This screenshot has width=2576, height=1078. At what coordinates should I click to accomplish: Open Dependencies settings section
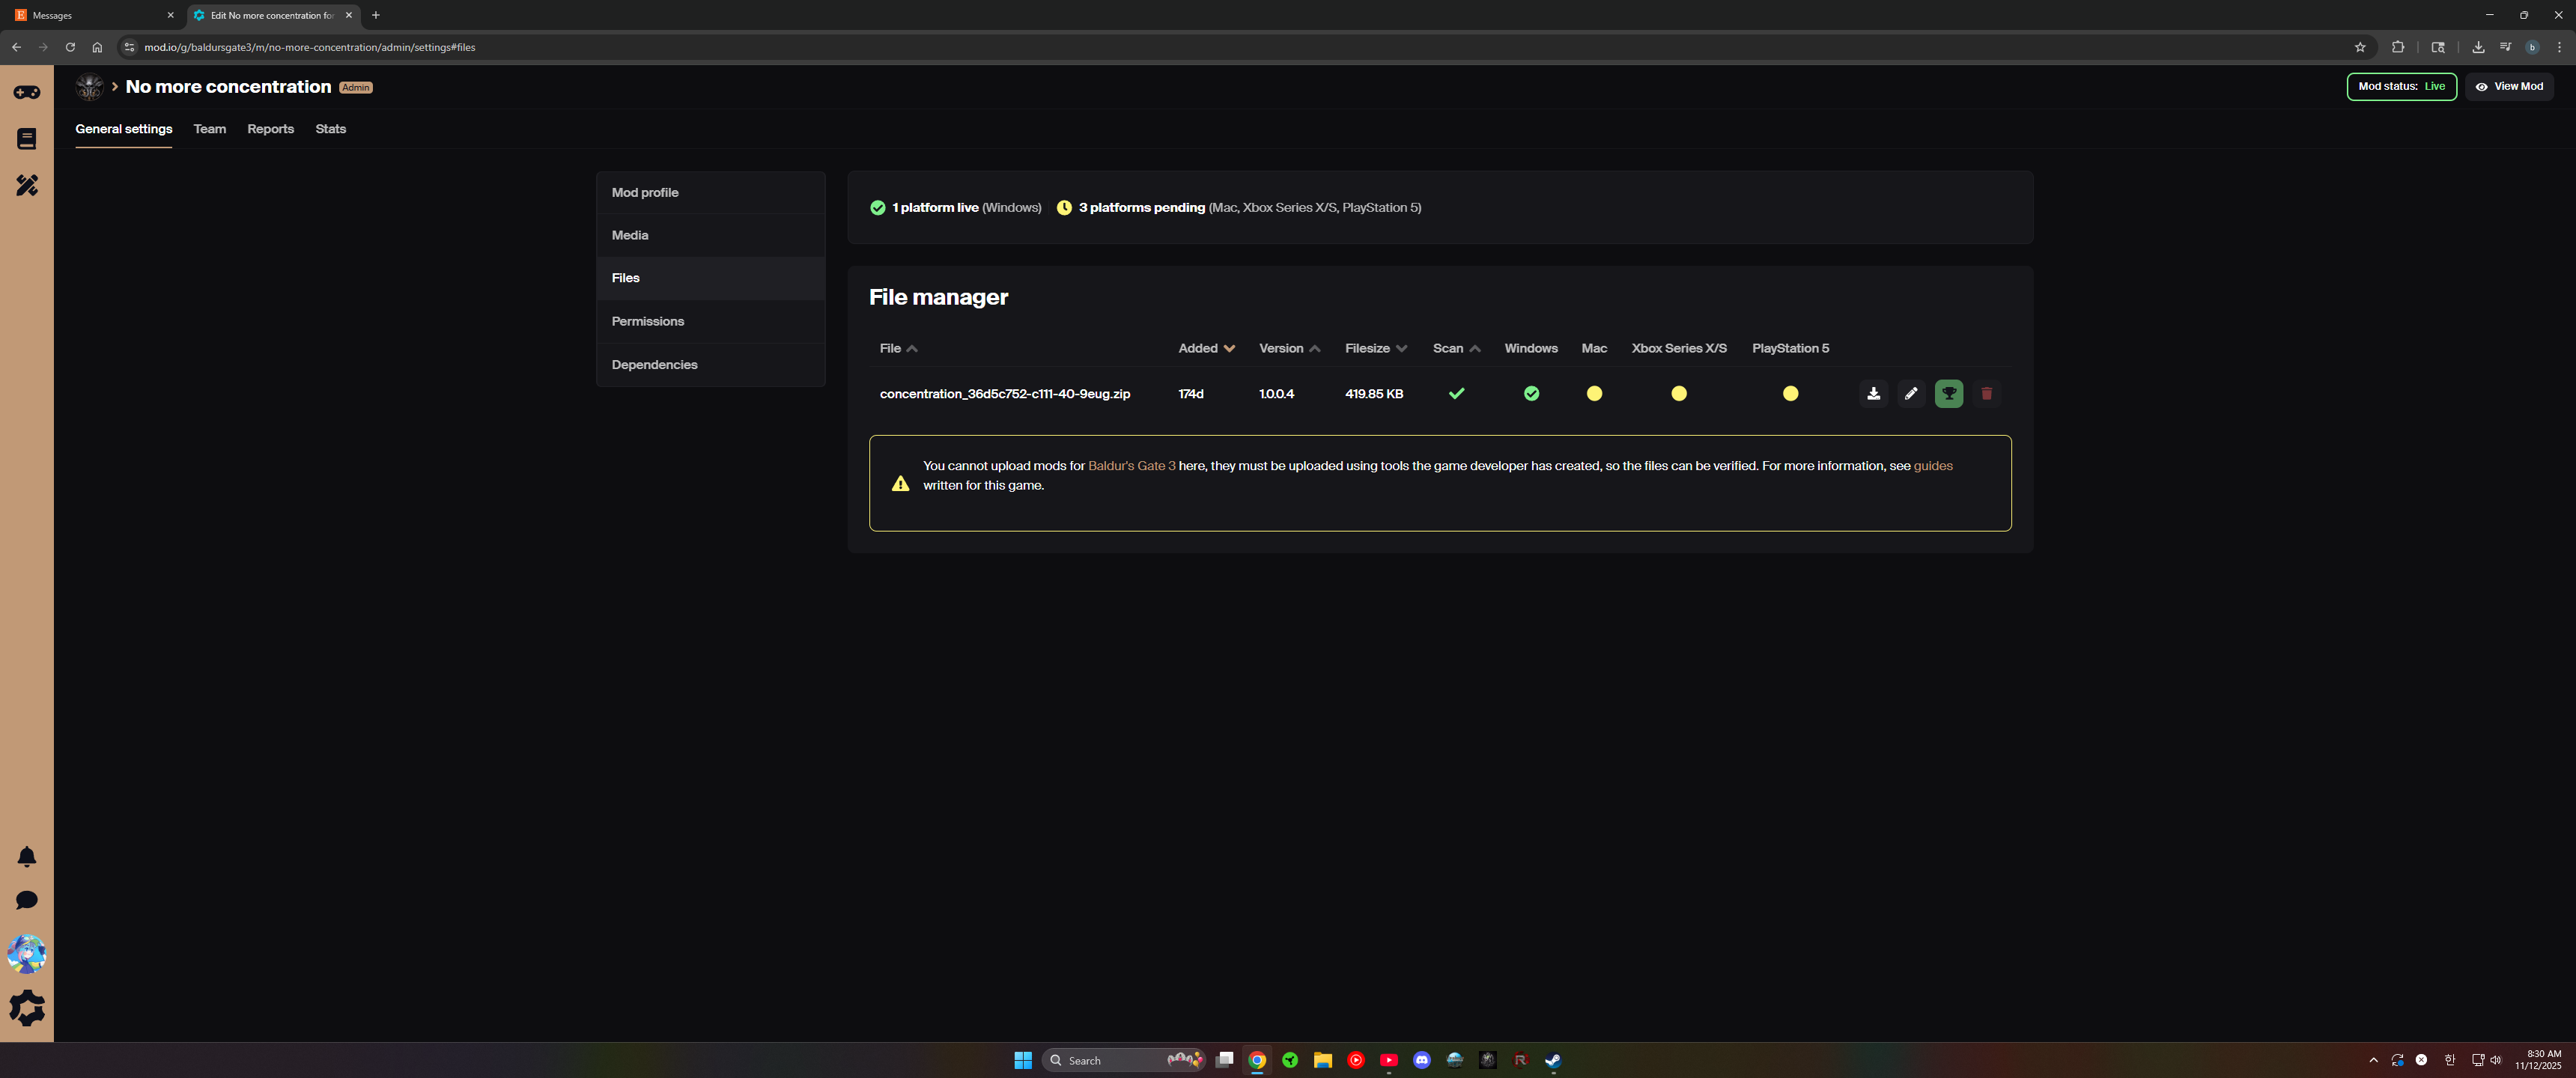click(655, 365)
